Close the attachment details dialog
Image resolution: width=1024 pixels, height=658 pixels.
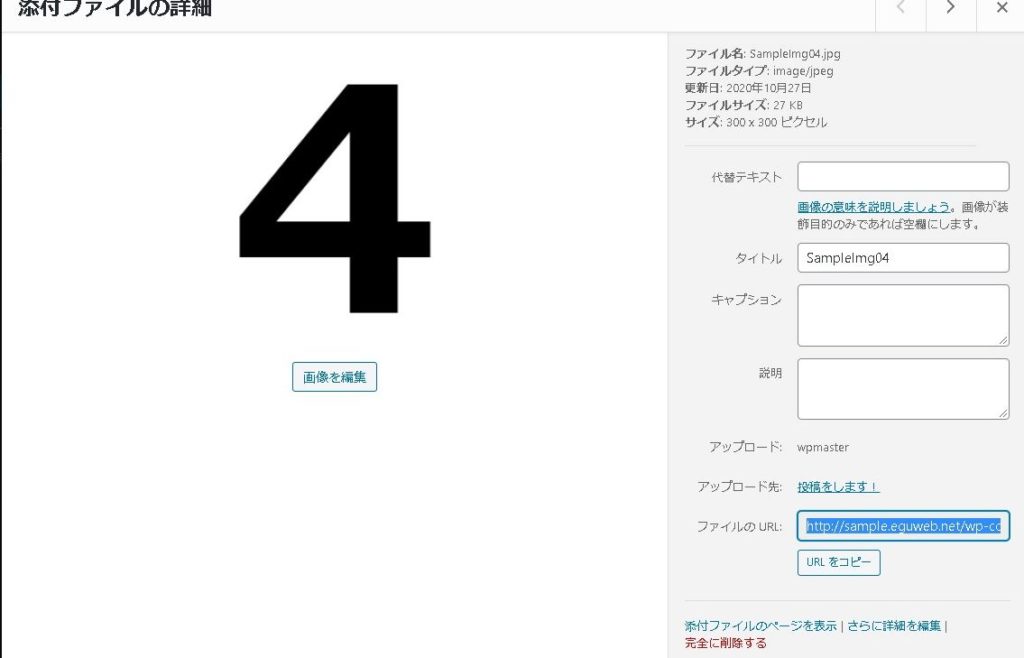point(1001,8)
